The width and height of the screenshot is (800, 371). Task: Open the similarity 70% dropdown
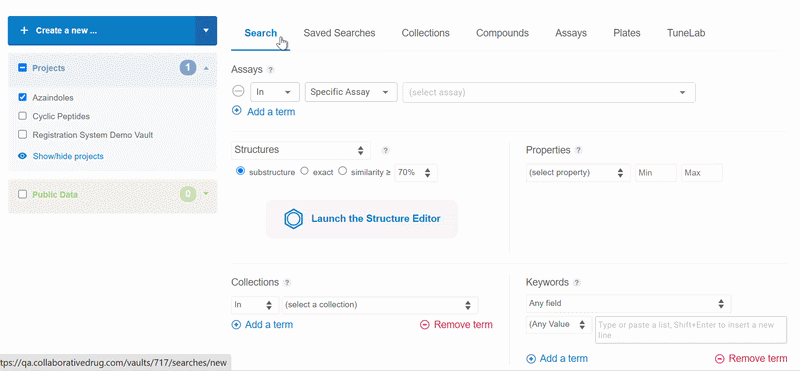pos(416,172)
